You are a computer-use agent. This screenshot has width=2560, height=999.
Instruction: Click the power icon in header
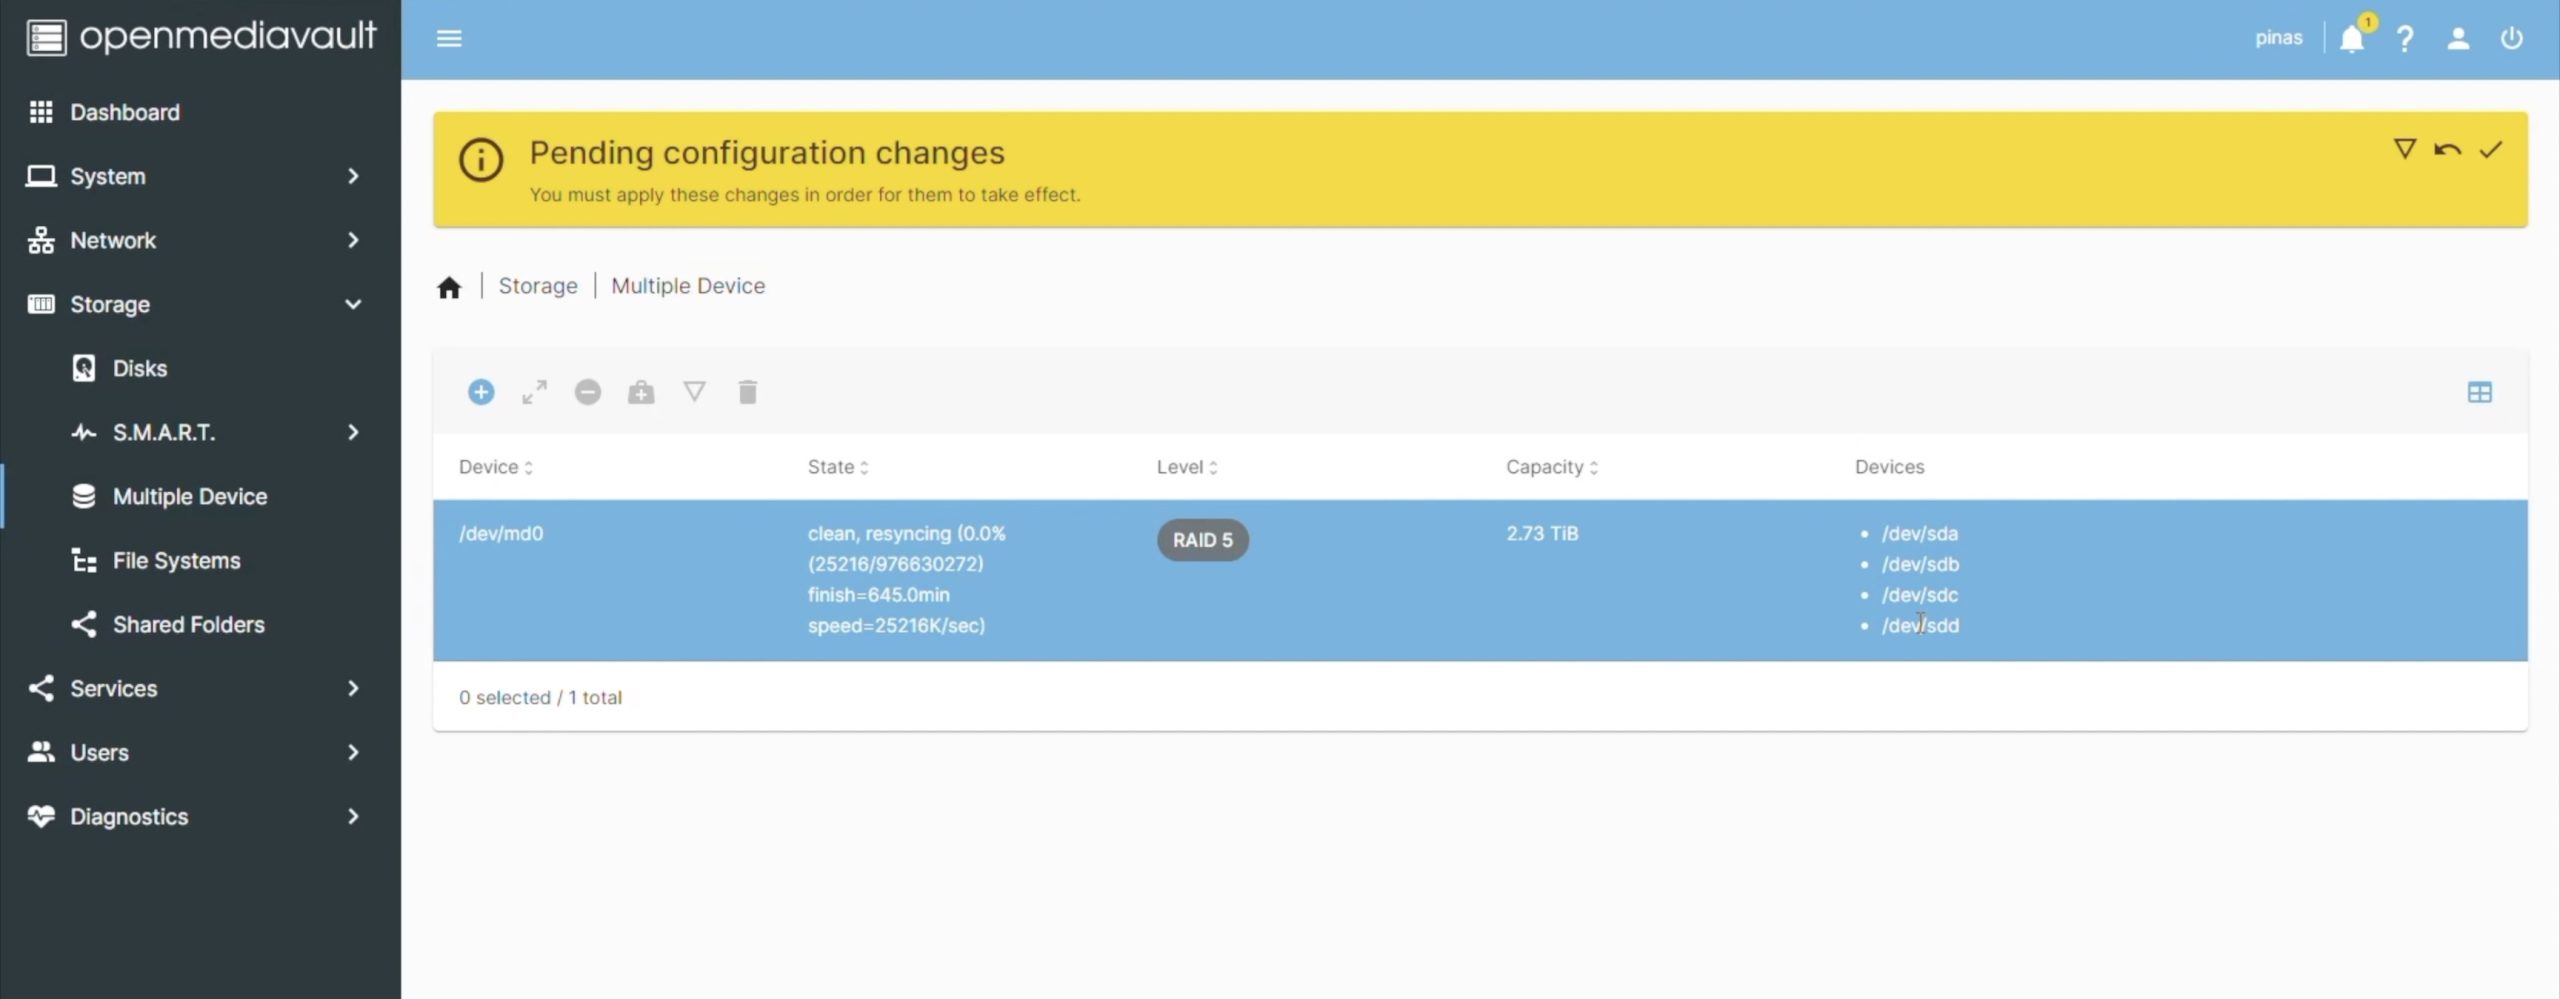coord(2511,39)
